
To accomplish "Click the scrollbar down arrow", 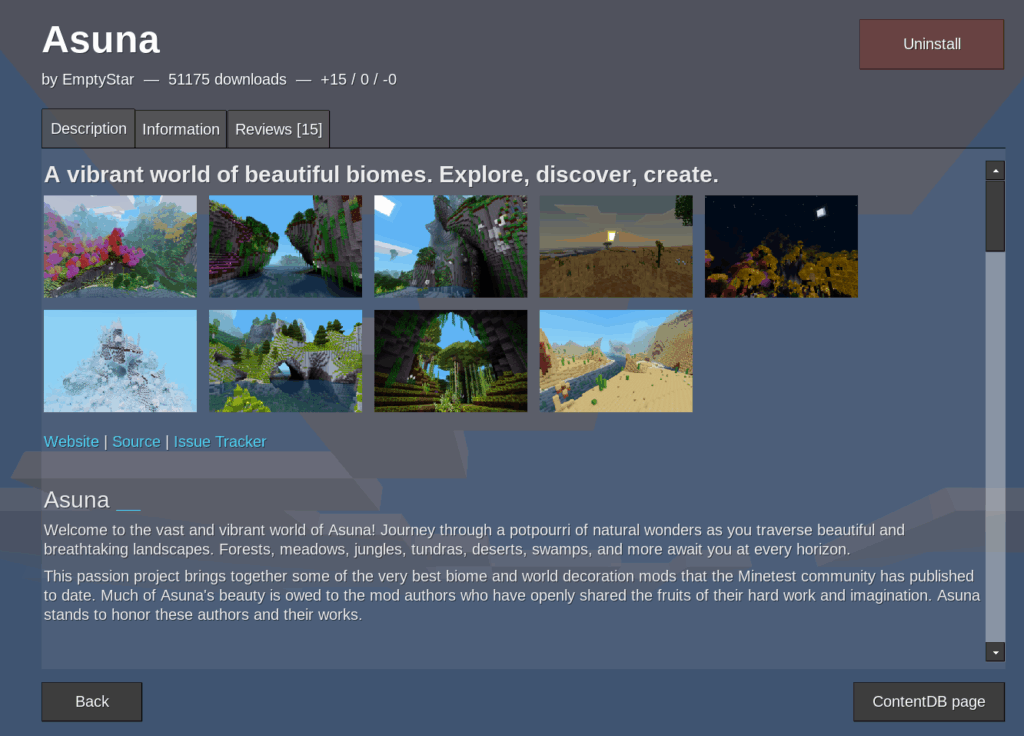I will click(994, 652).
